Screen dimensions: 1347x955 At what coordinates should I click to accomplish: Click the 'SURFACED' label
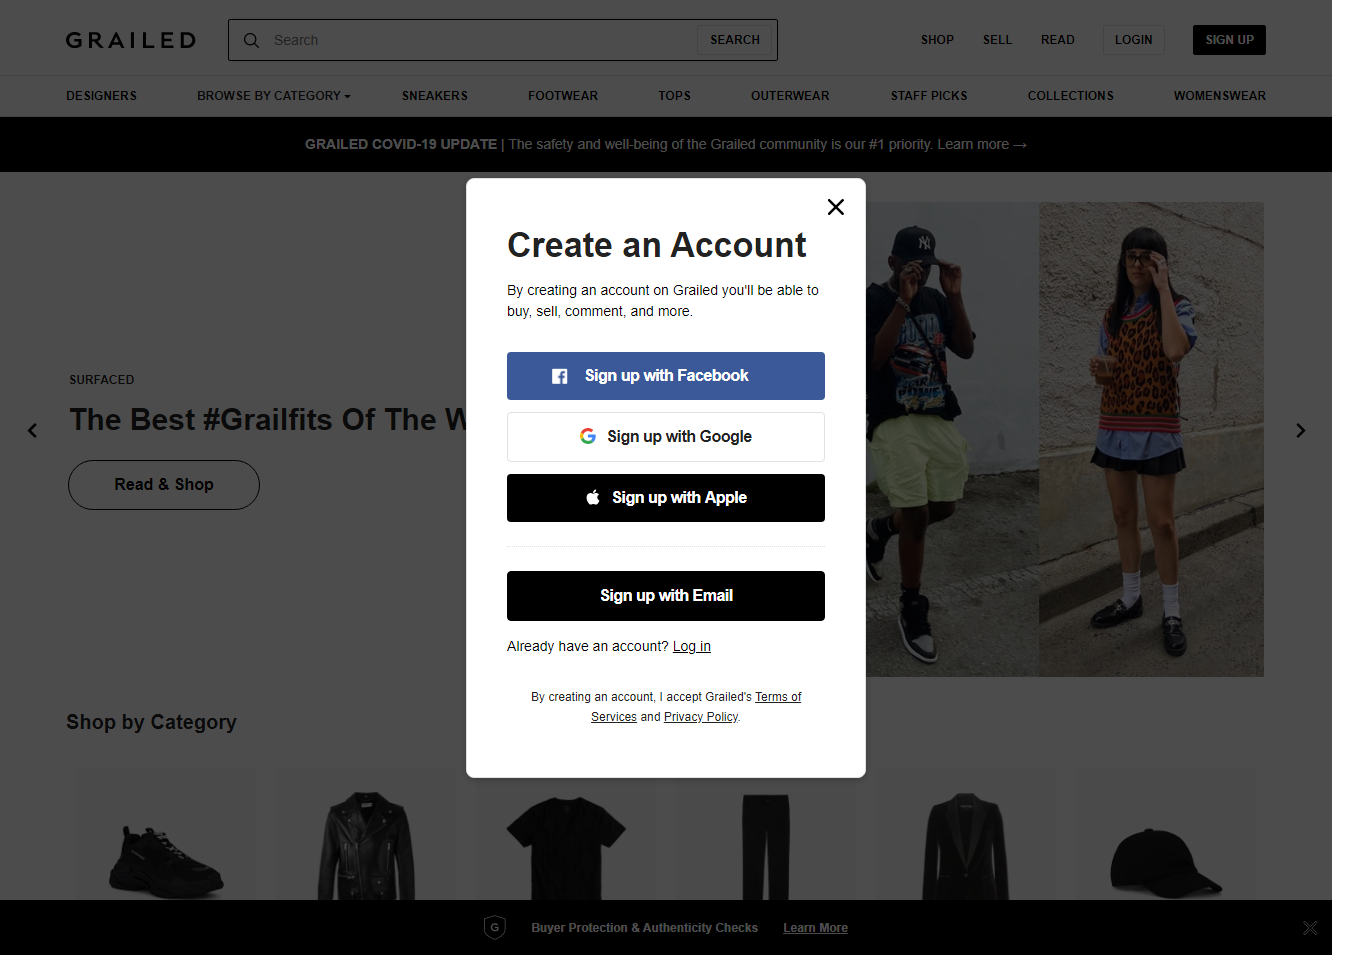tap(101, 380)
